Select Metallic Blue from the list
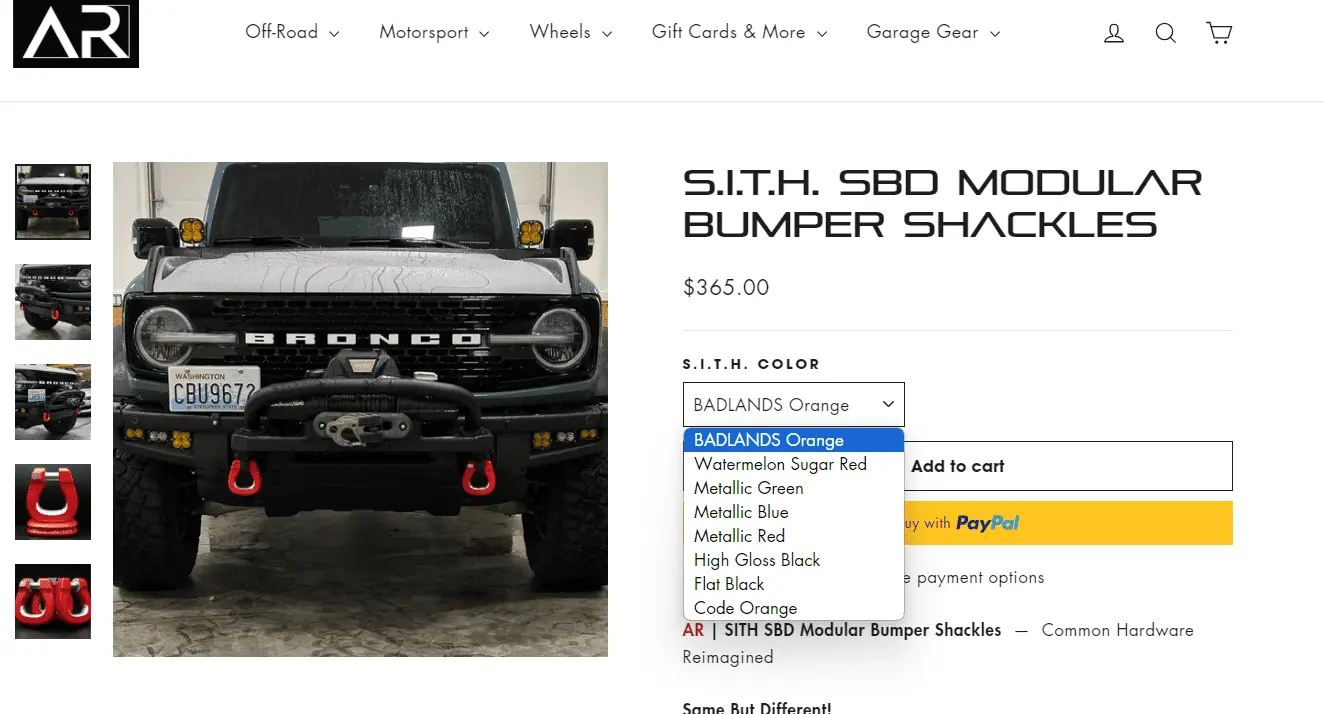 [x=794, y=512]
